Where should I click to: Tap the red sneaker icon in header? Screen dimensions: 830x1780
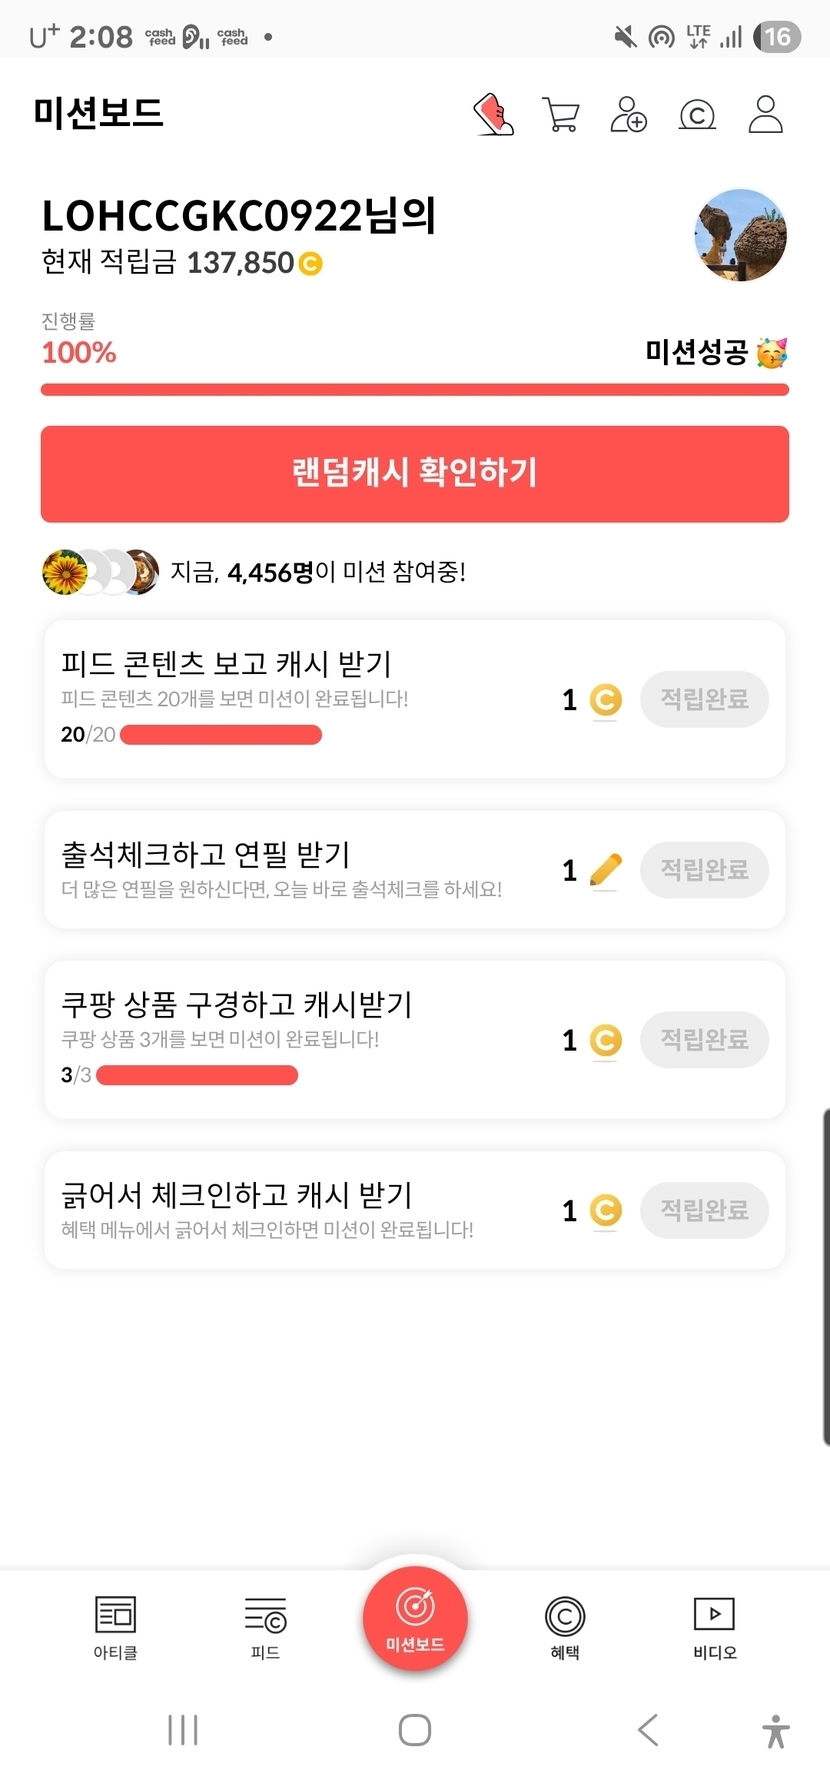(x=493, y=115)
